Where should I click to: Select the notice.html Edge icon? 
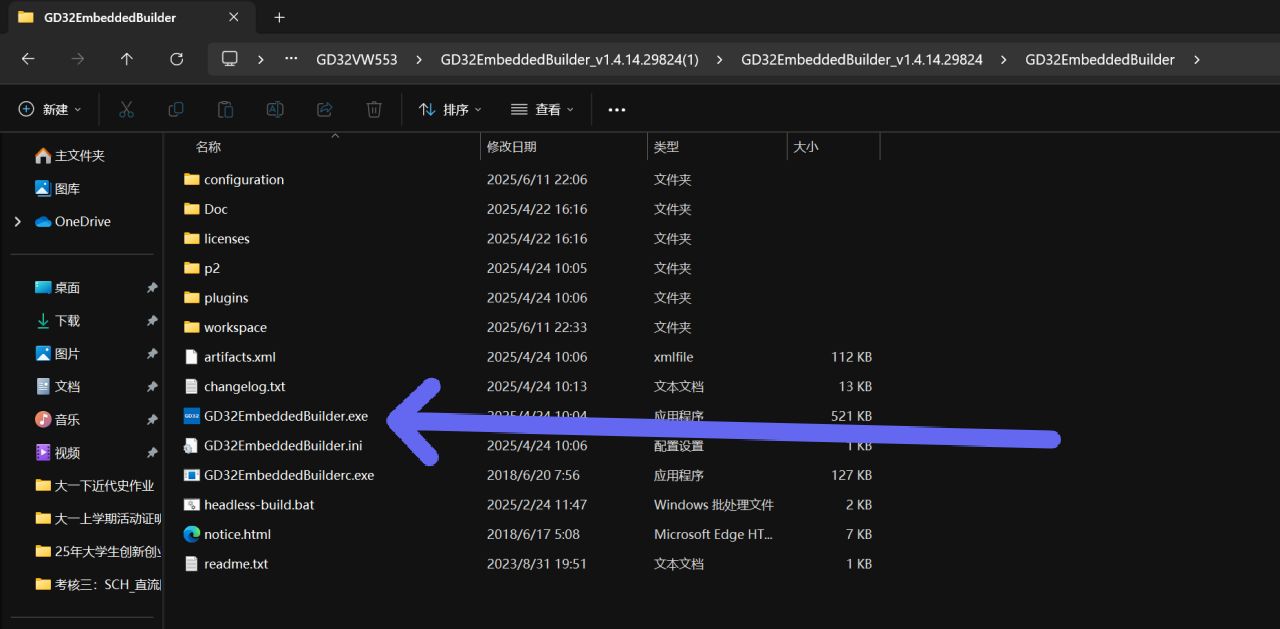(x=192, y=534)
